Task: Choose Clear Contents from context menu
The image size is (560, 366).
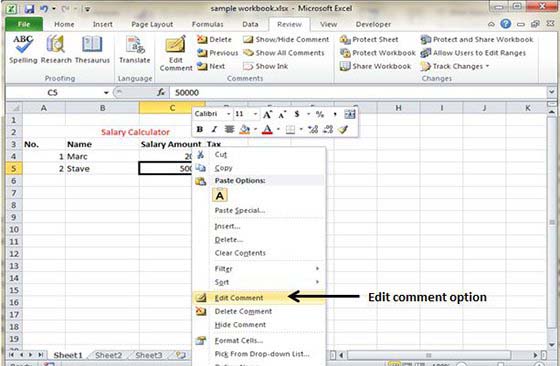Action: coord(259,253)
